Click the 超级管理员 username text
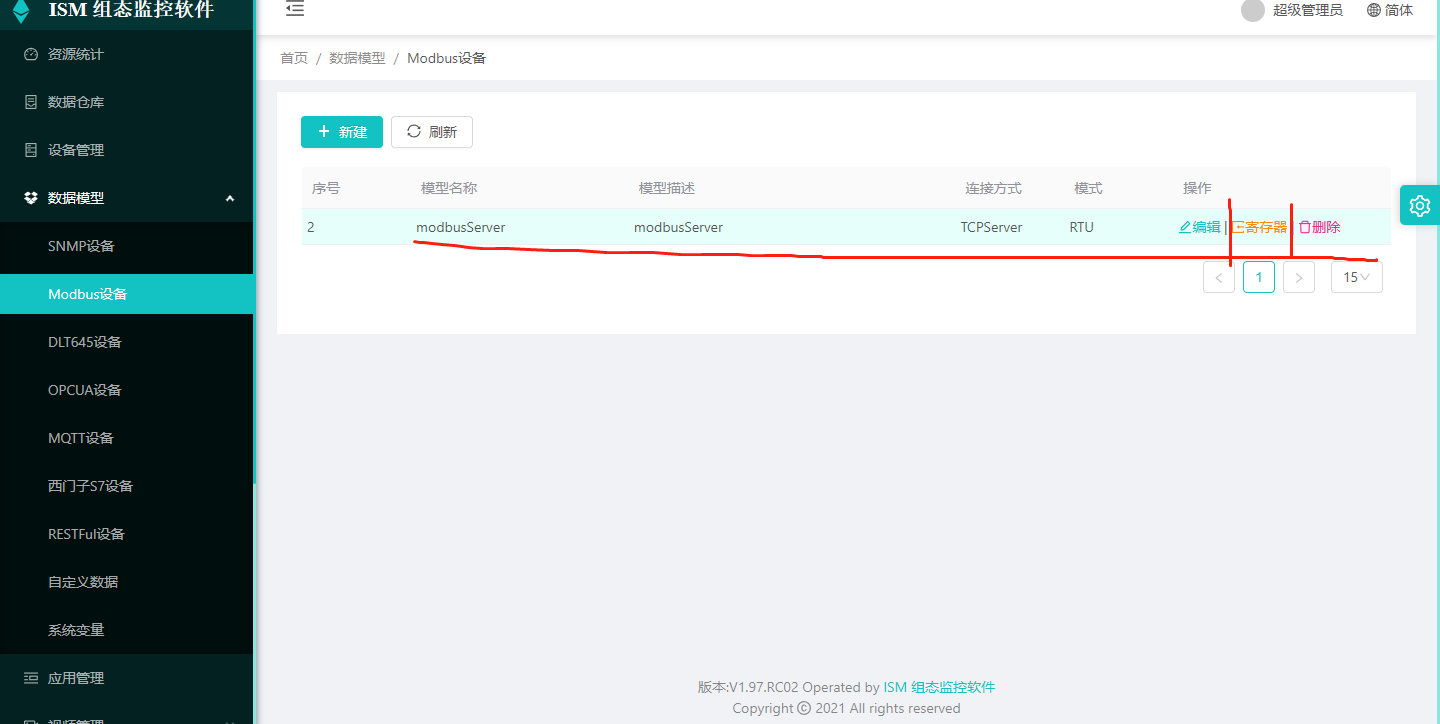This screenshot has width=1440, height=724. coord(1308,10)
